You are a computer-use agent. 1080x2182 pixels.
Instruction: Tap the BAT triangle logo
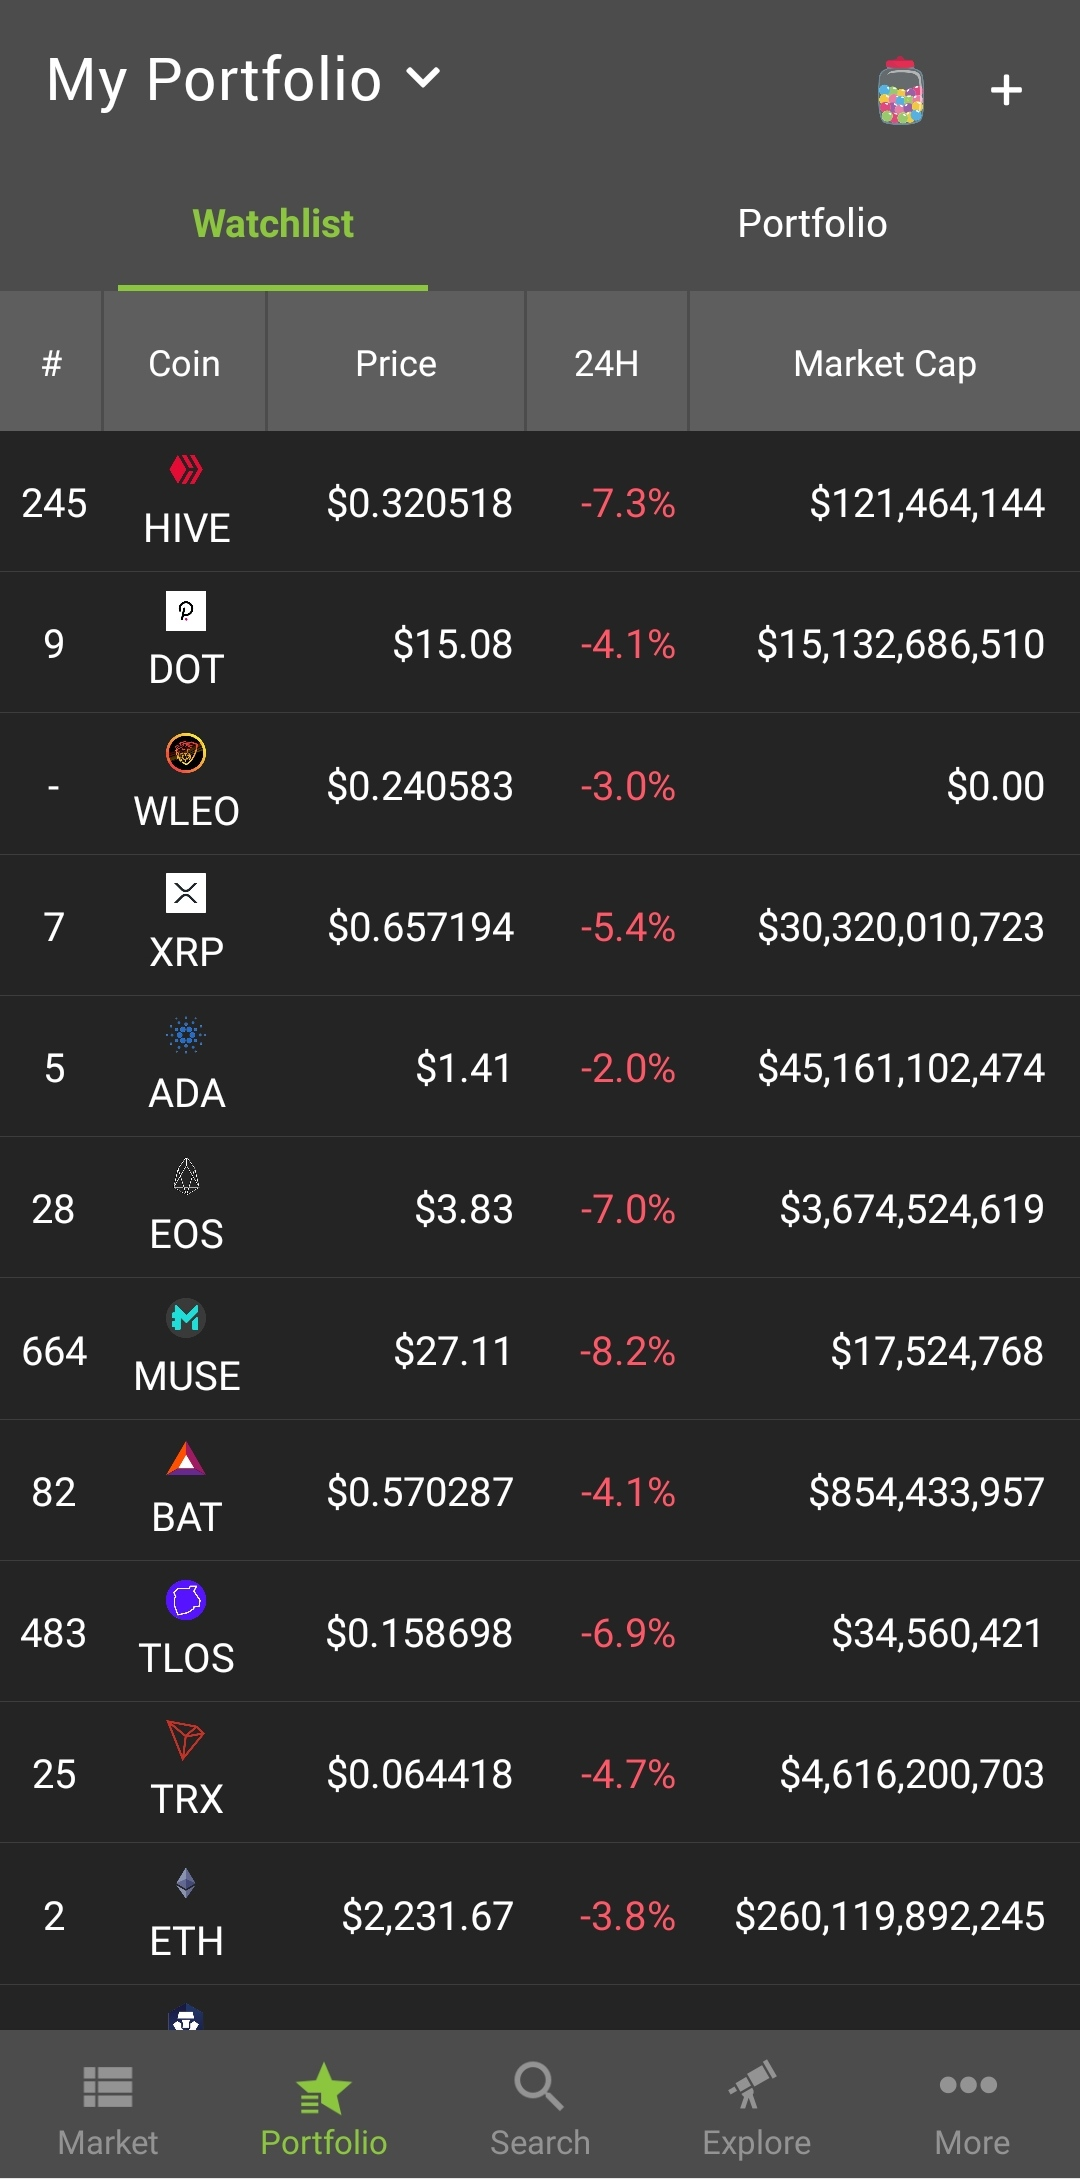point(186,1459)
